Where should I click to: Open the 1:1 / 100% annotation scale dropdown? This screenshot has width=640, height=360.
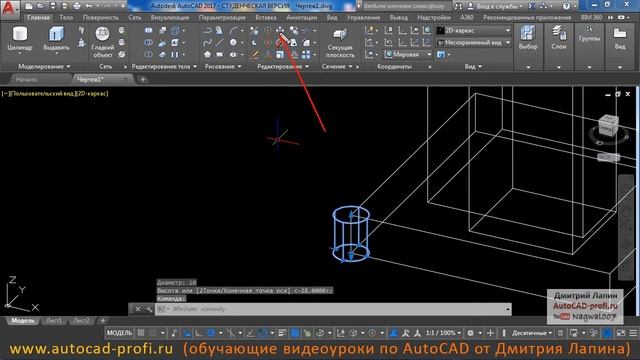tap(443, 333)
